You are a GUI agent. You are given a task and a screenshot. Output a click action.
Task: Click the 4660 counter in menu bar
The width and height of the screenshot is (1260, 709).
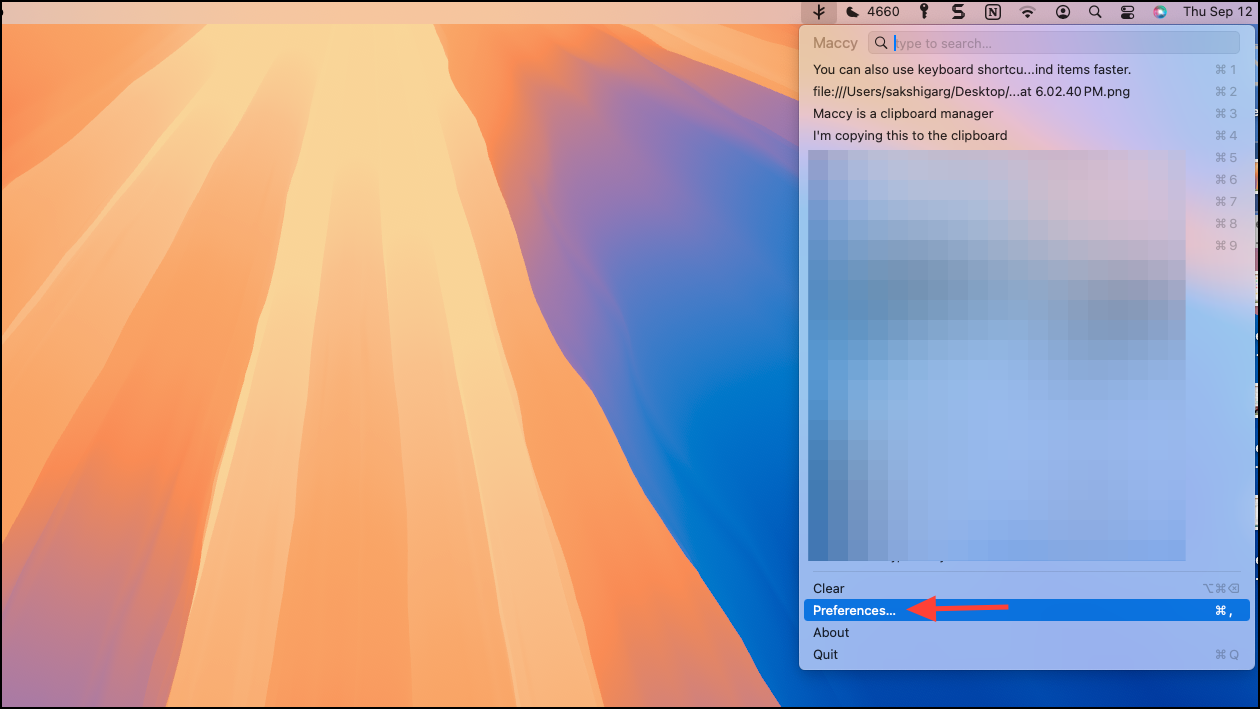pyautogui.click(x=884, y=12)
